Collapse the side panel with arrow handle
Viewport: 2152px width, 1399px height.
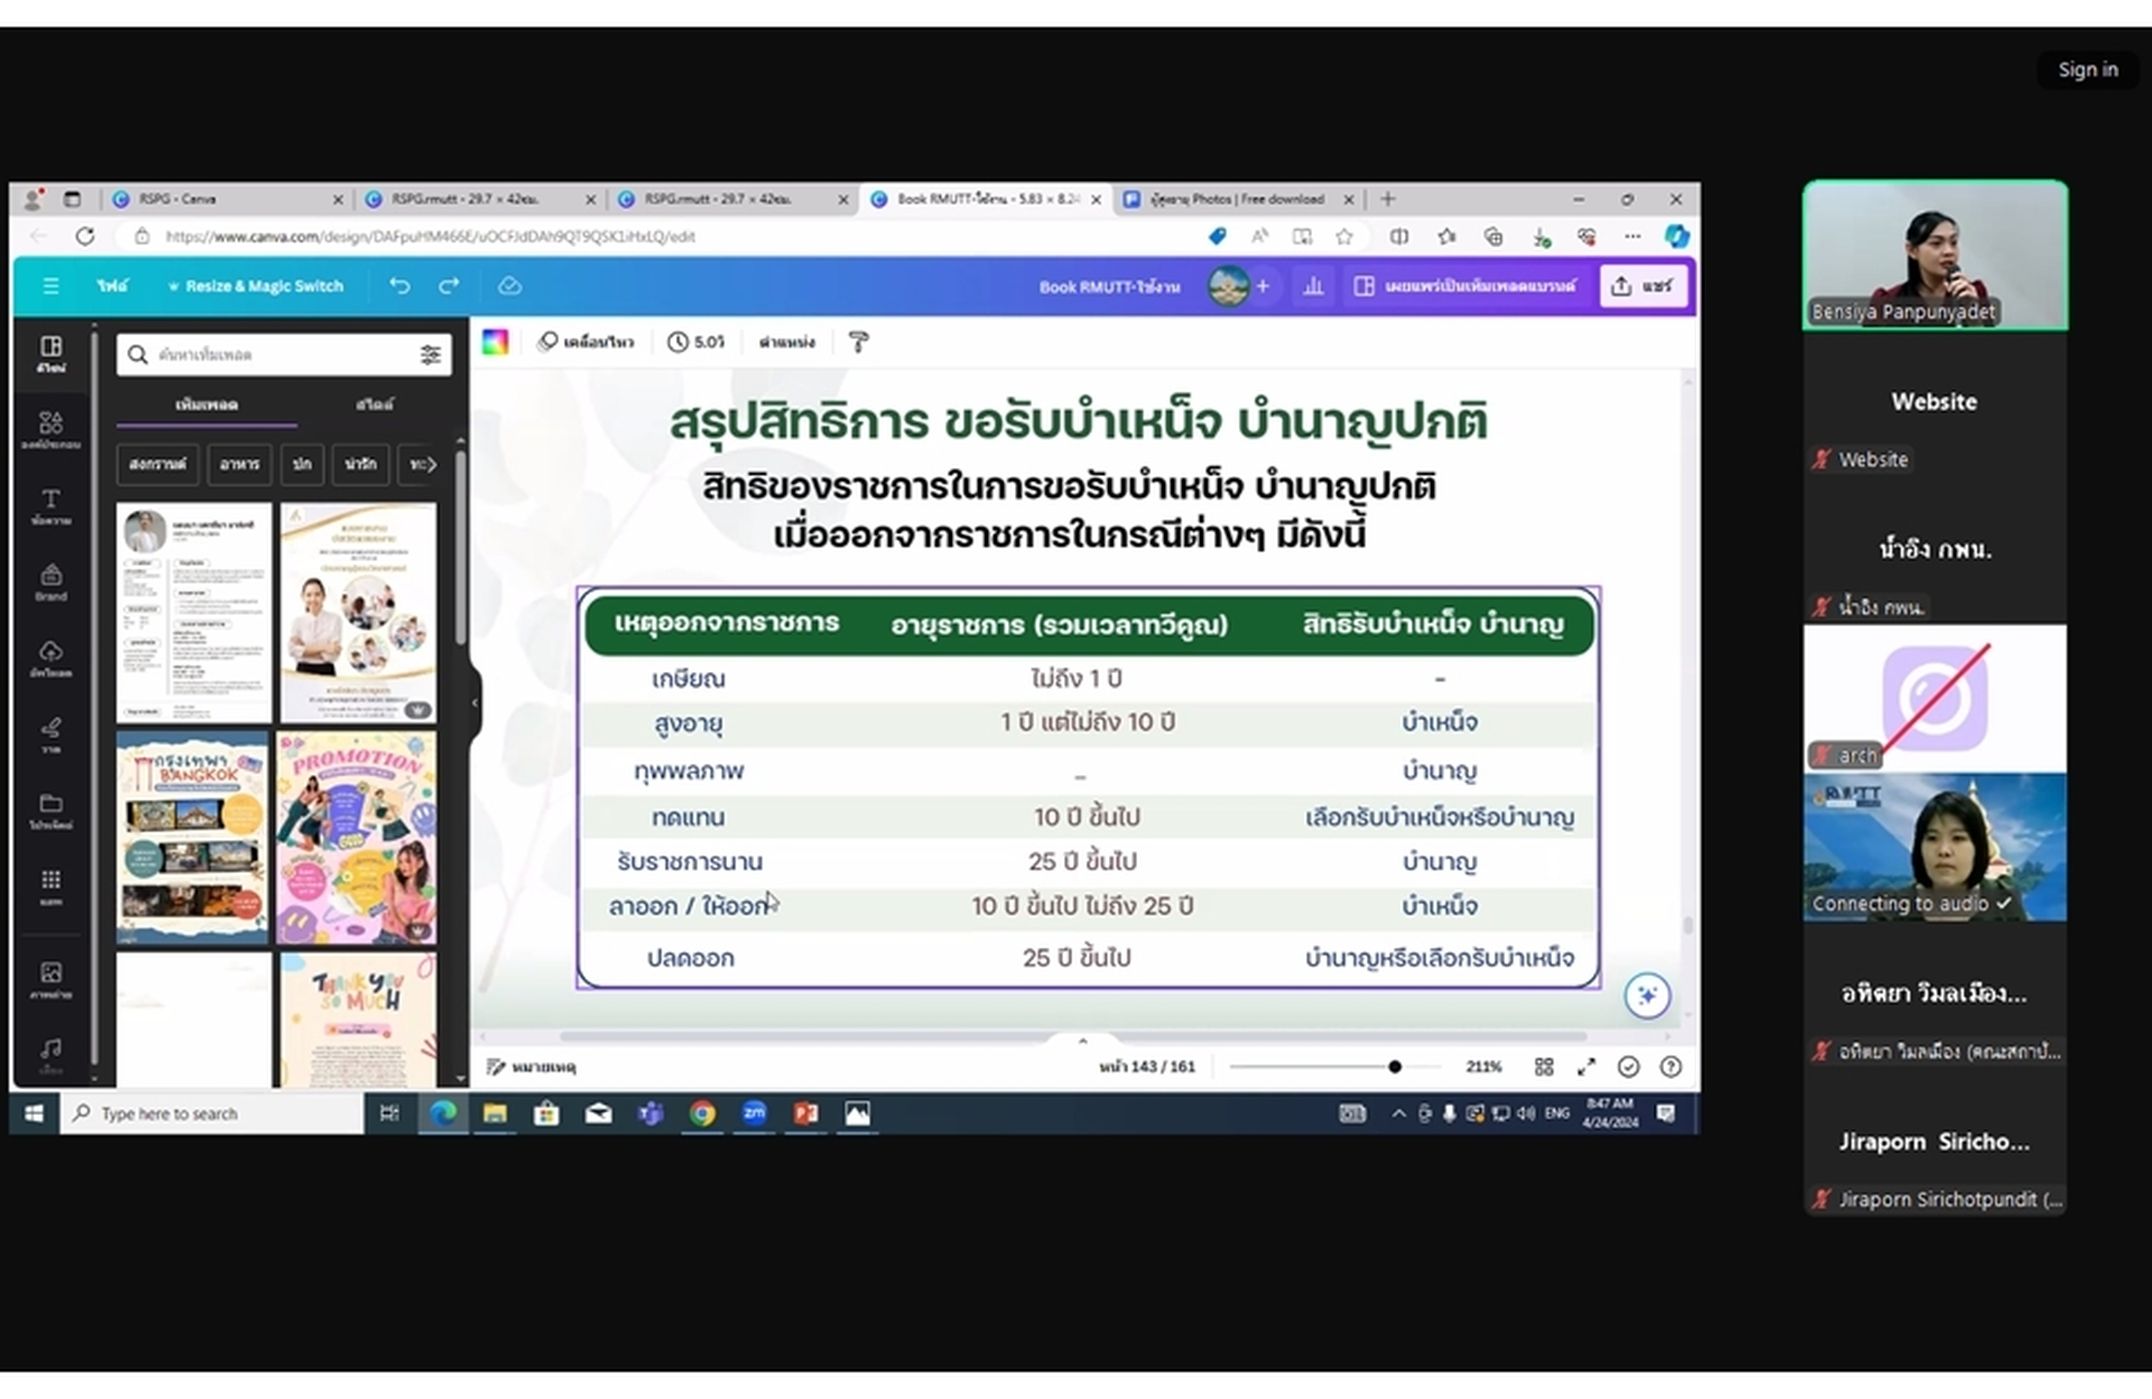click(x=475, y=702)
